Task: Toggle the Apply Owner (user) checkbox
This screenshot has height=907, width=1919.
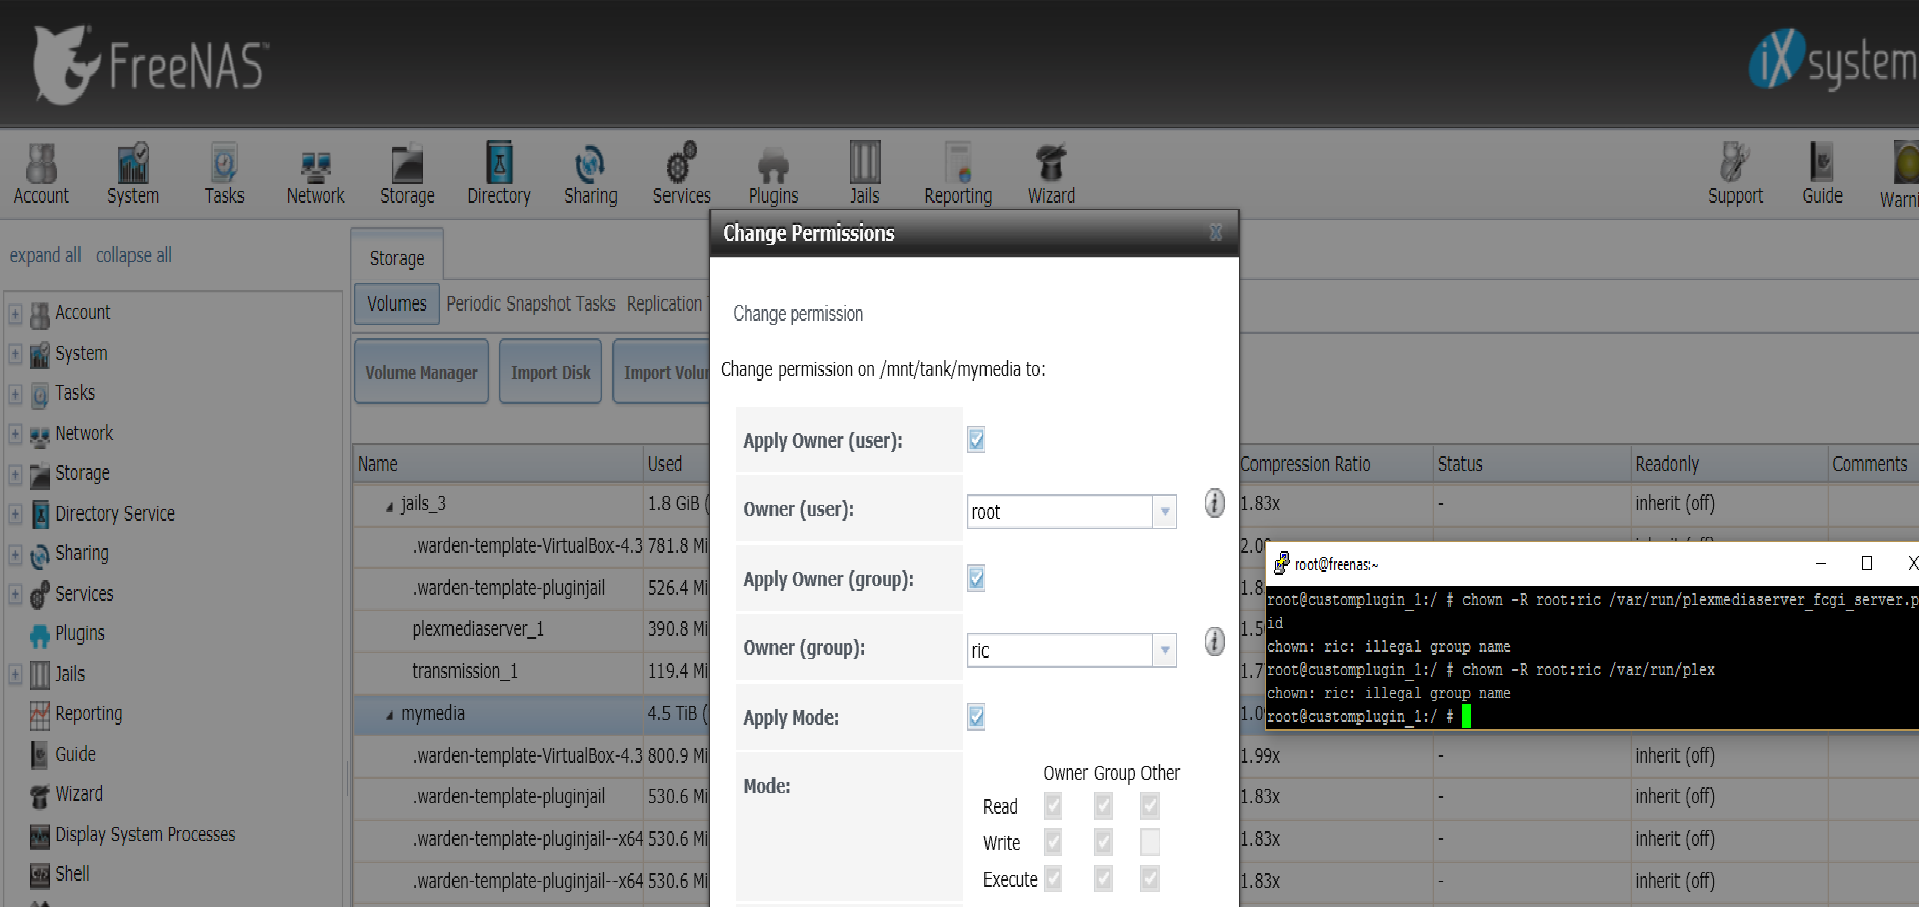Action: pyautogui.click(x=976, y=440)
